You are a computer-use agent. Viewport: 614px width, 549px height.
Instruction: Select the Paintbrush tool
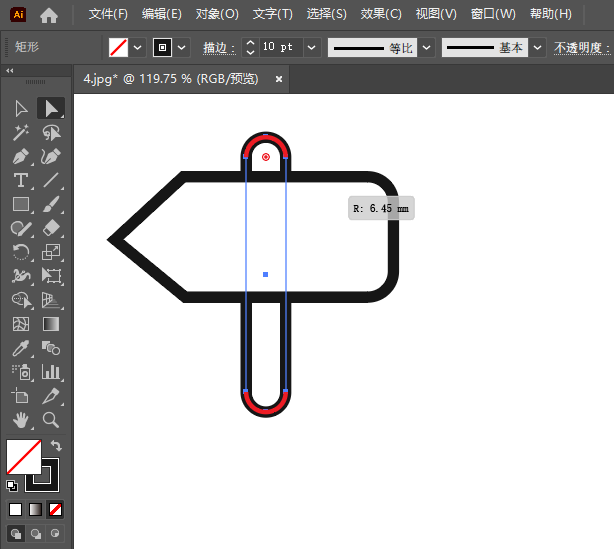(51, 204)
